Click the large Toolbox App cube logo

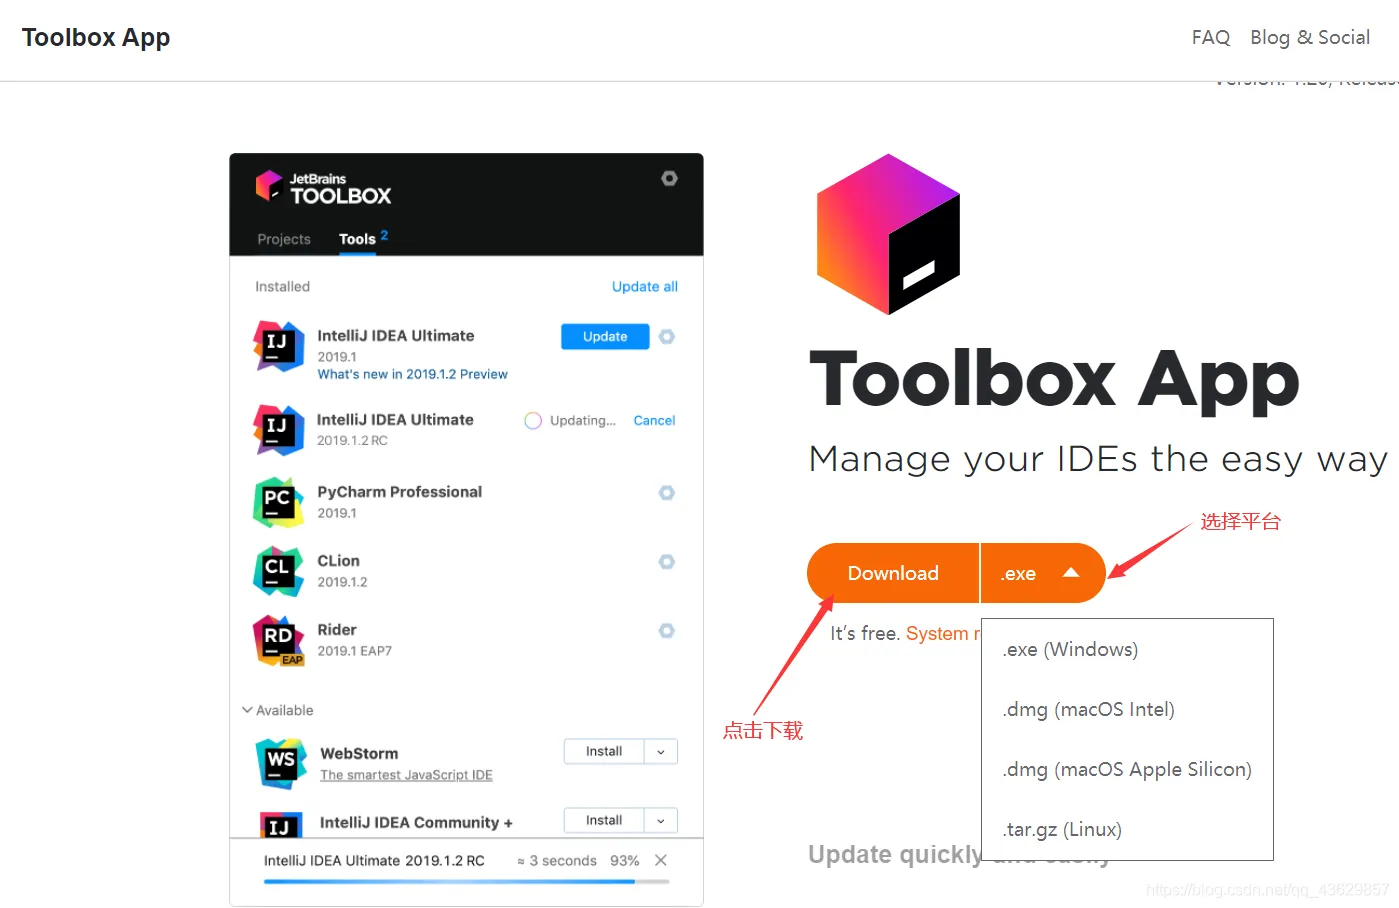(888, 234)
